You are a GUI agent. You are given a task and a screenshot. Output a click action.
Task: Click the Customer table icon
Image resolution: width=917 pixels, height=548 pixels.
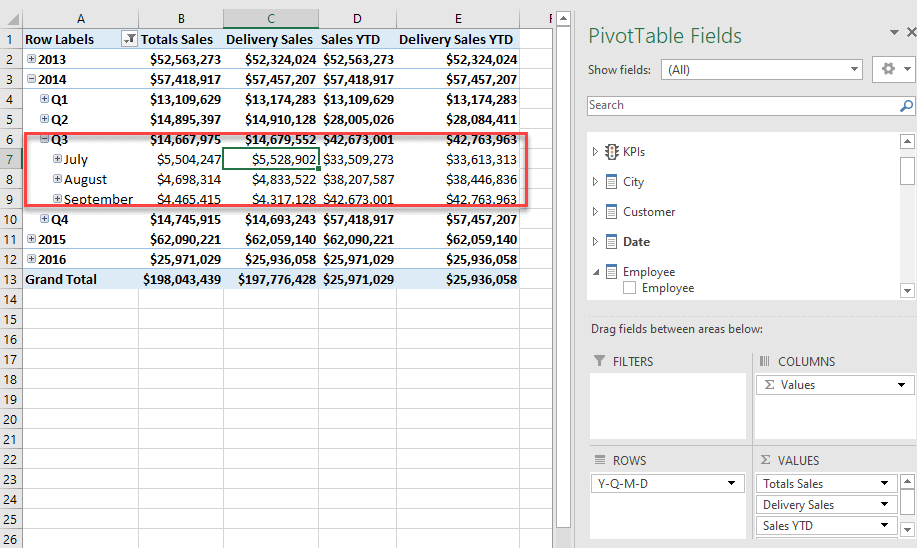point(611,212)
